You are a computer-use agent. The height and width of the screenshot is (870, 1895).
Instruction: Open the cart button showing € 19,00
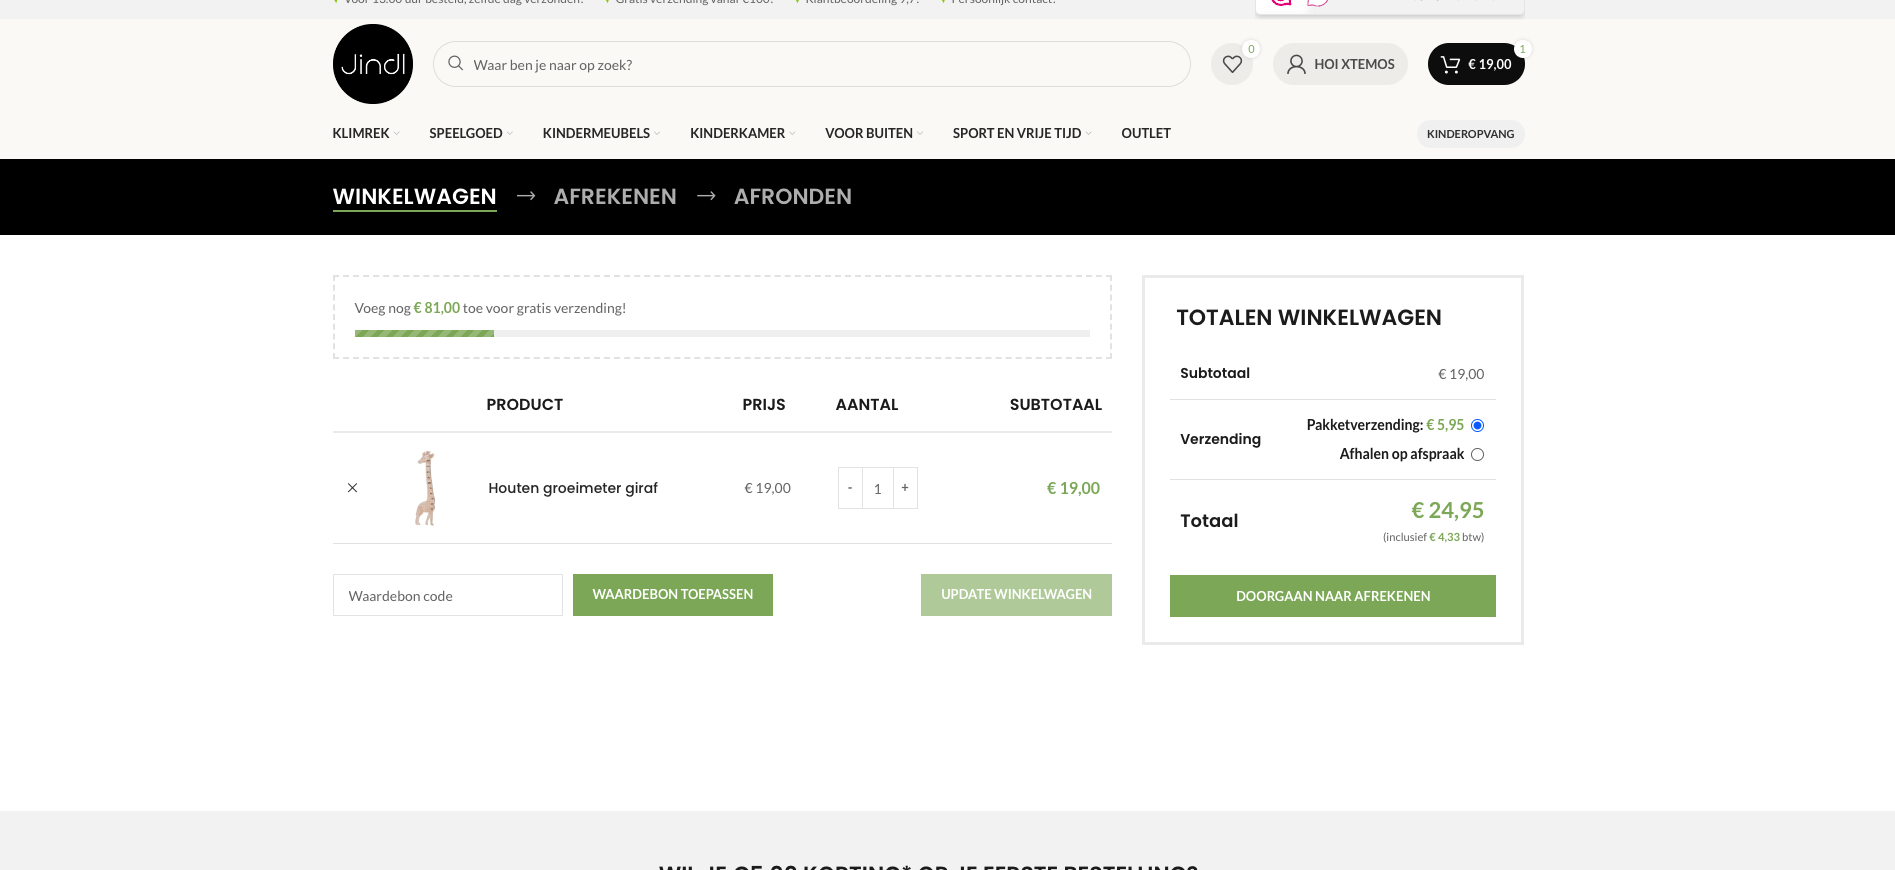point(1476,64)
